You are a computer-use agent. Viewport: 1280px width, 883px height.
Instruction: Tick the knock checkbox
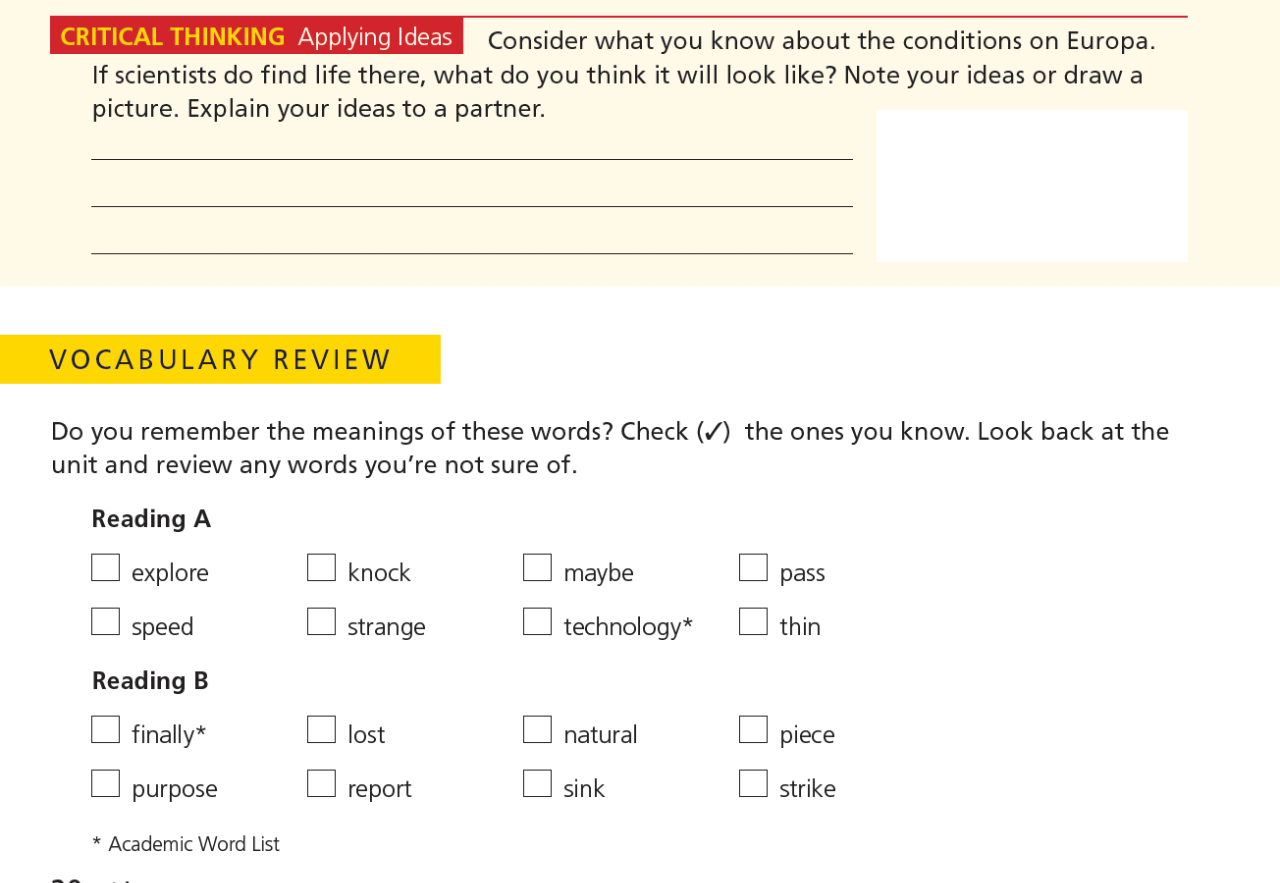(321, 568)
